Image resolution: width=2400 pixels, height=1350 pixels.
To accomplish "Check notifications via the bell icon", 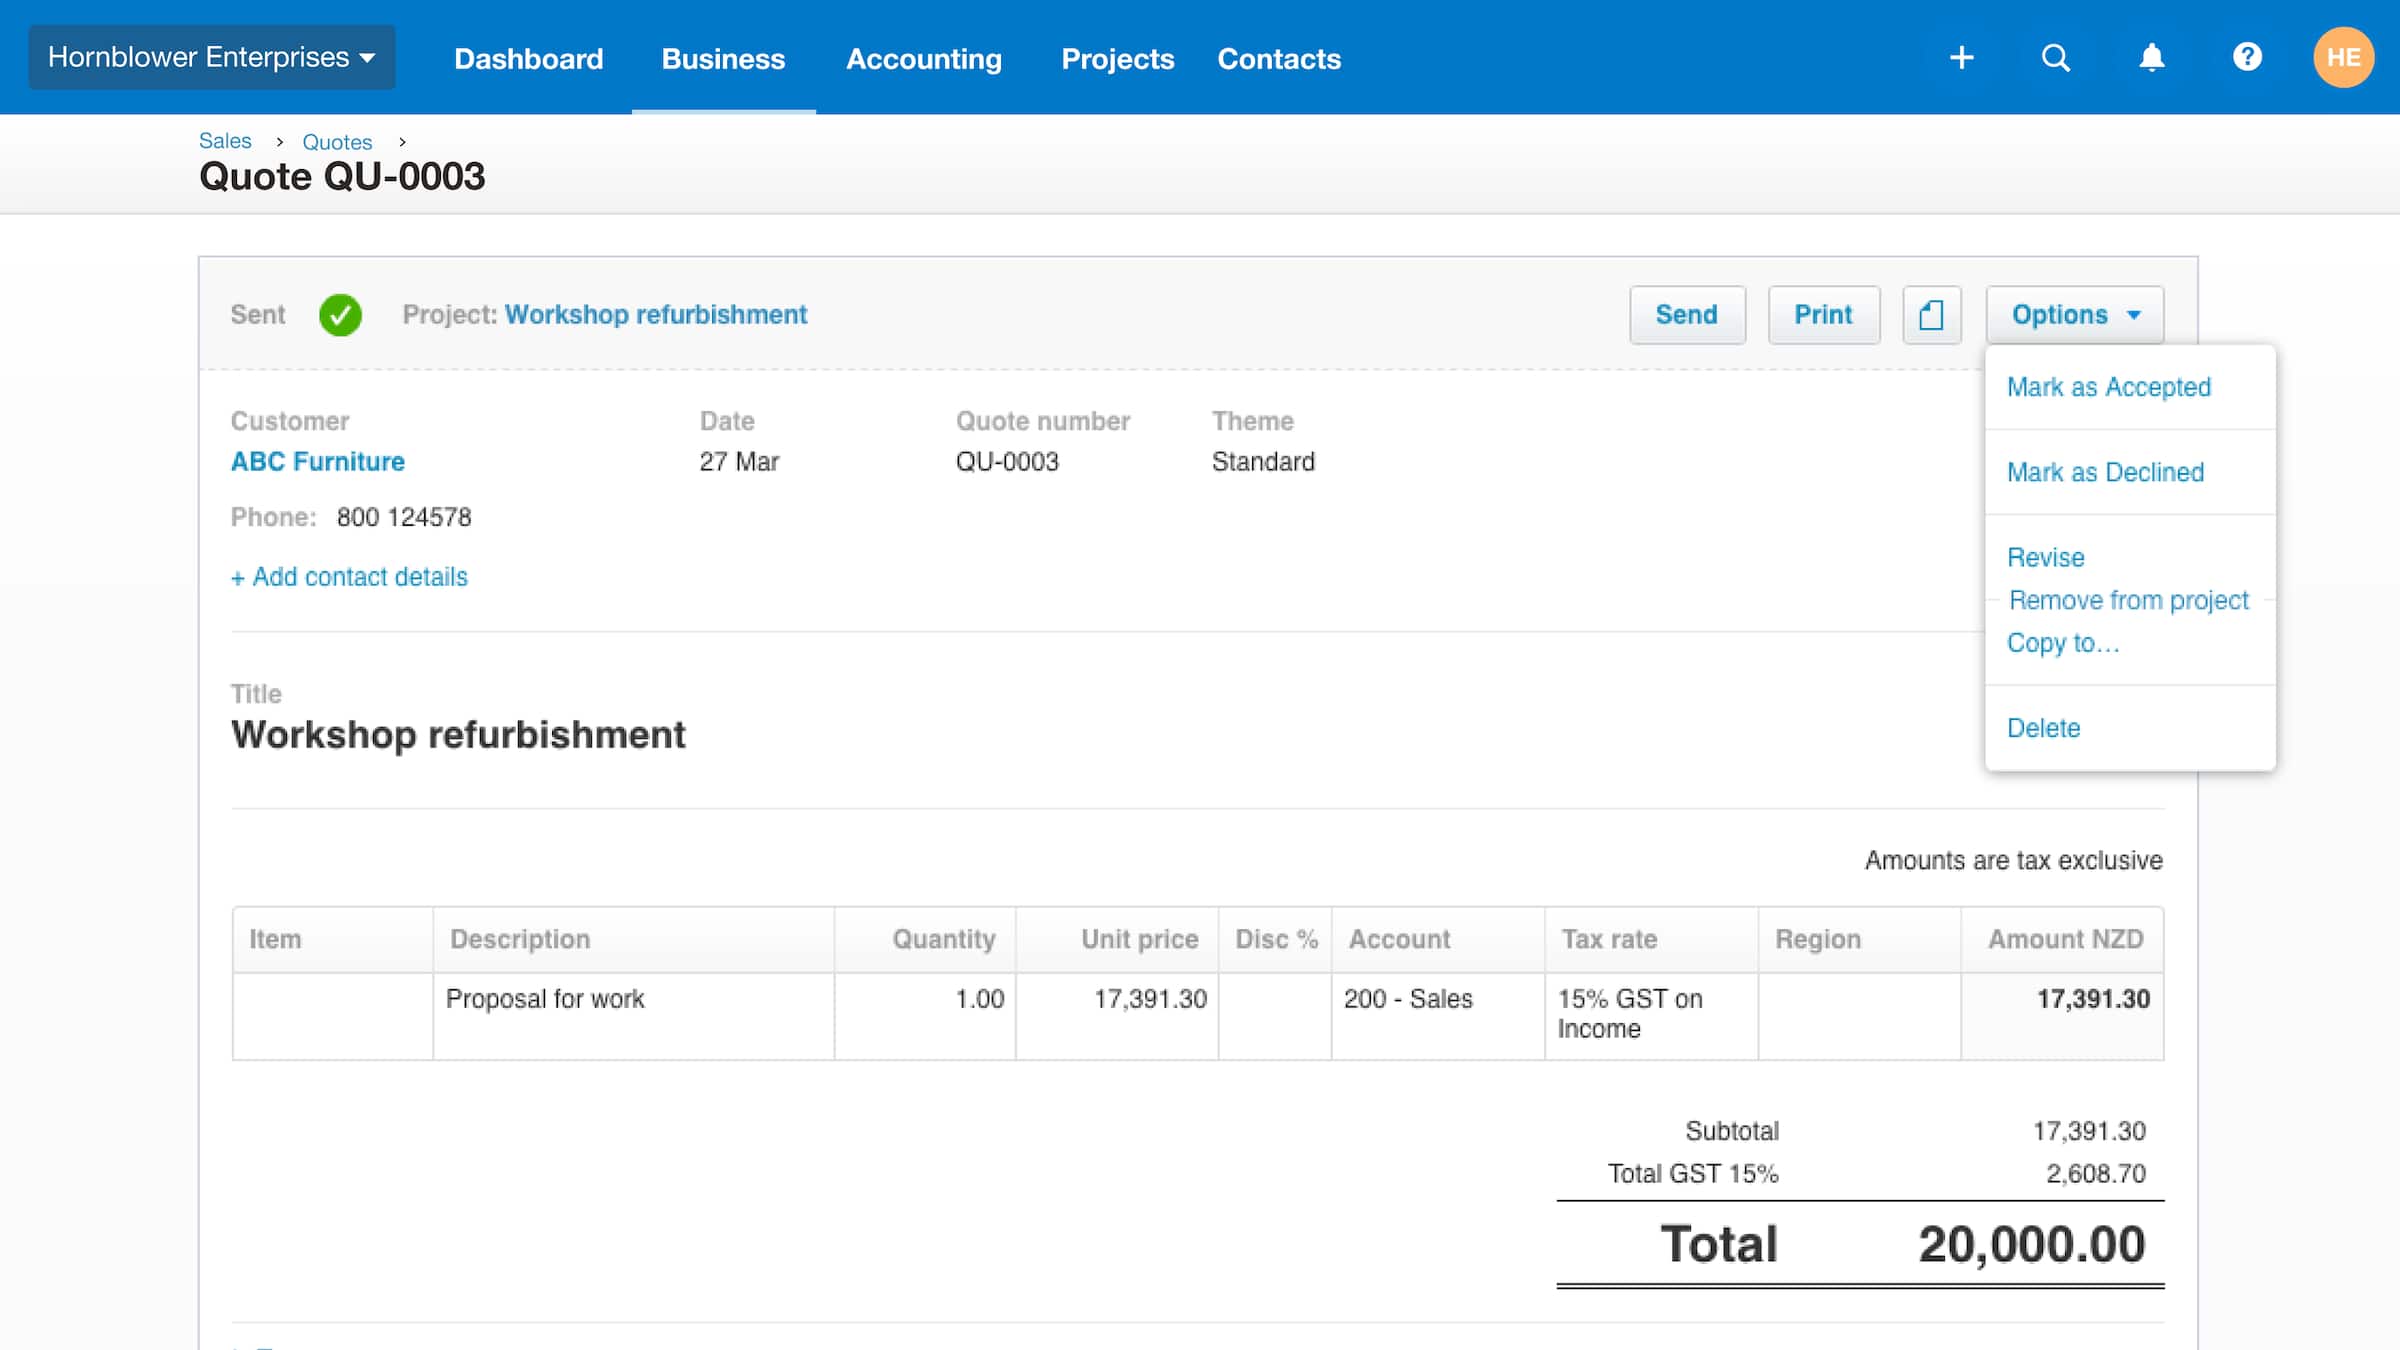I will [2151, 57].
